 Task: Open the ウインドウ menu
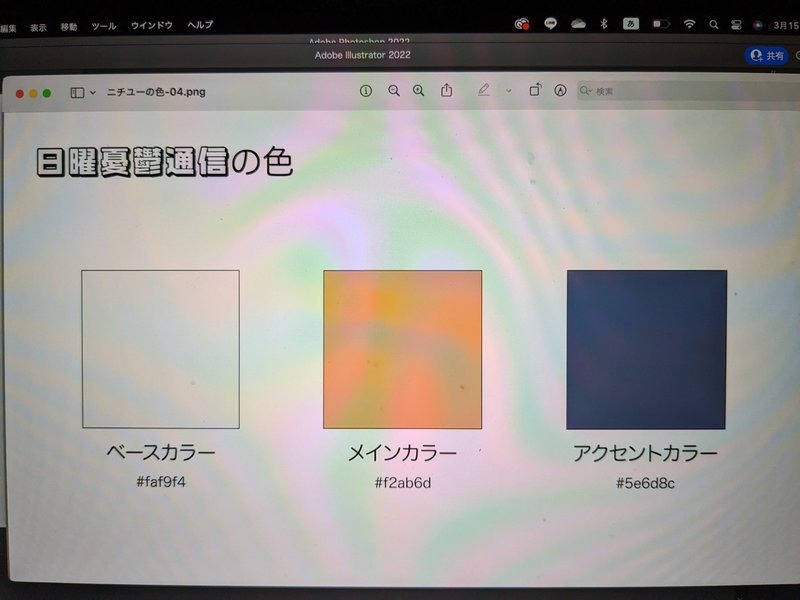(x=152, y=25)
